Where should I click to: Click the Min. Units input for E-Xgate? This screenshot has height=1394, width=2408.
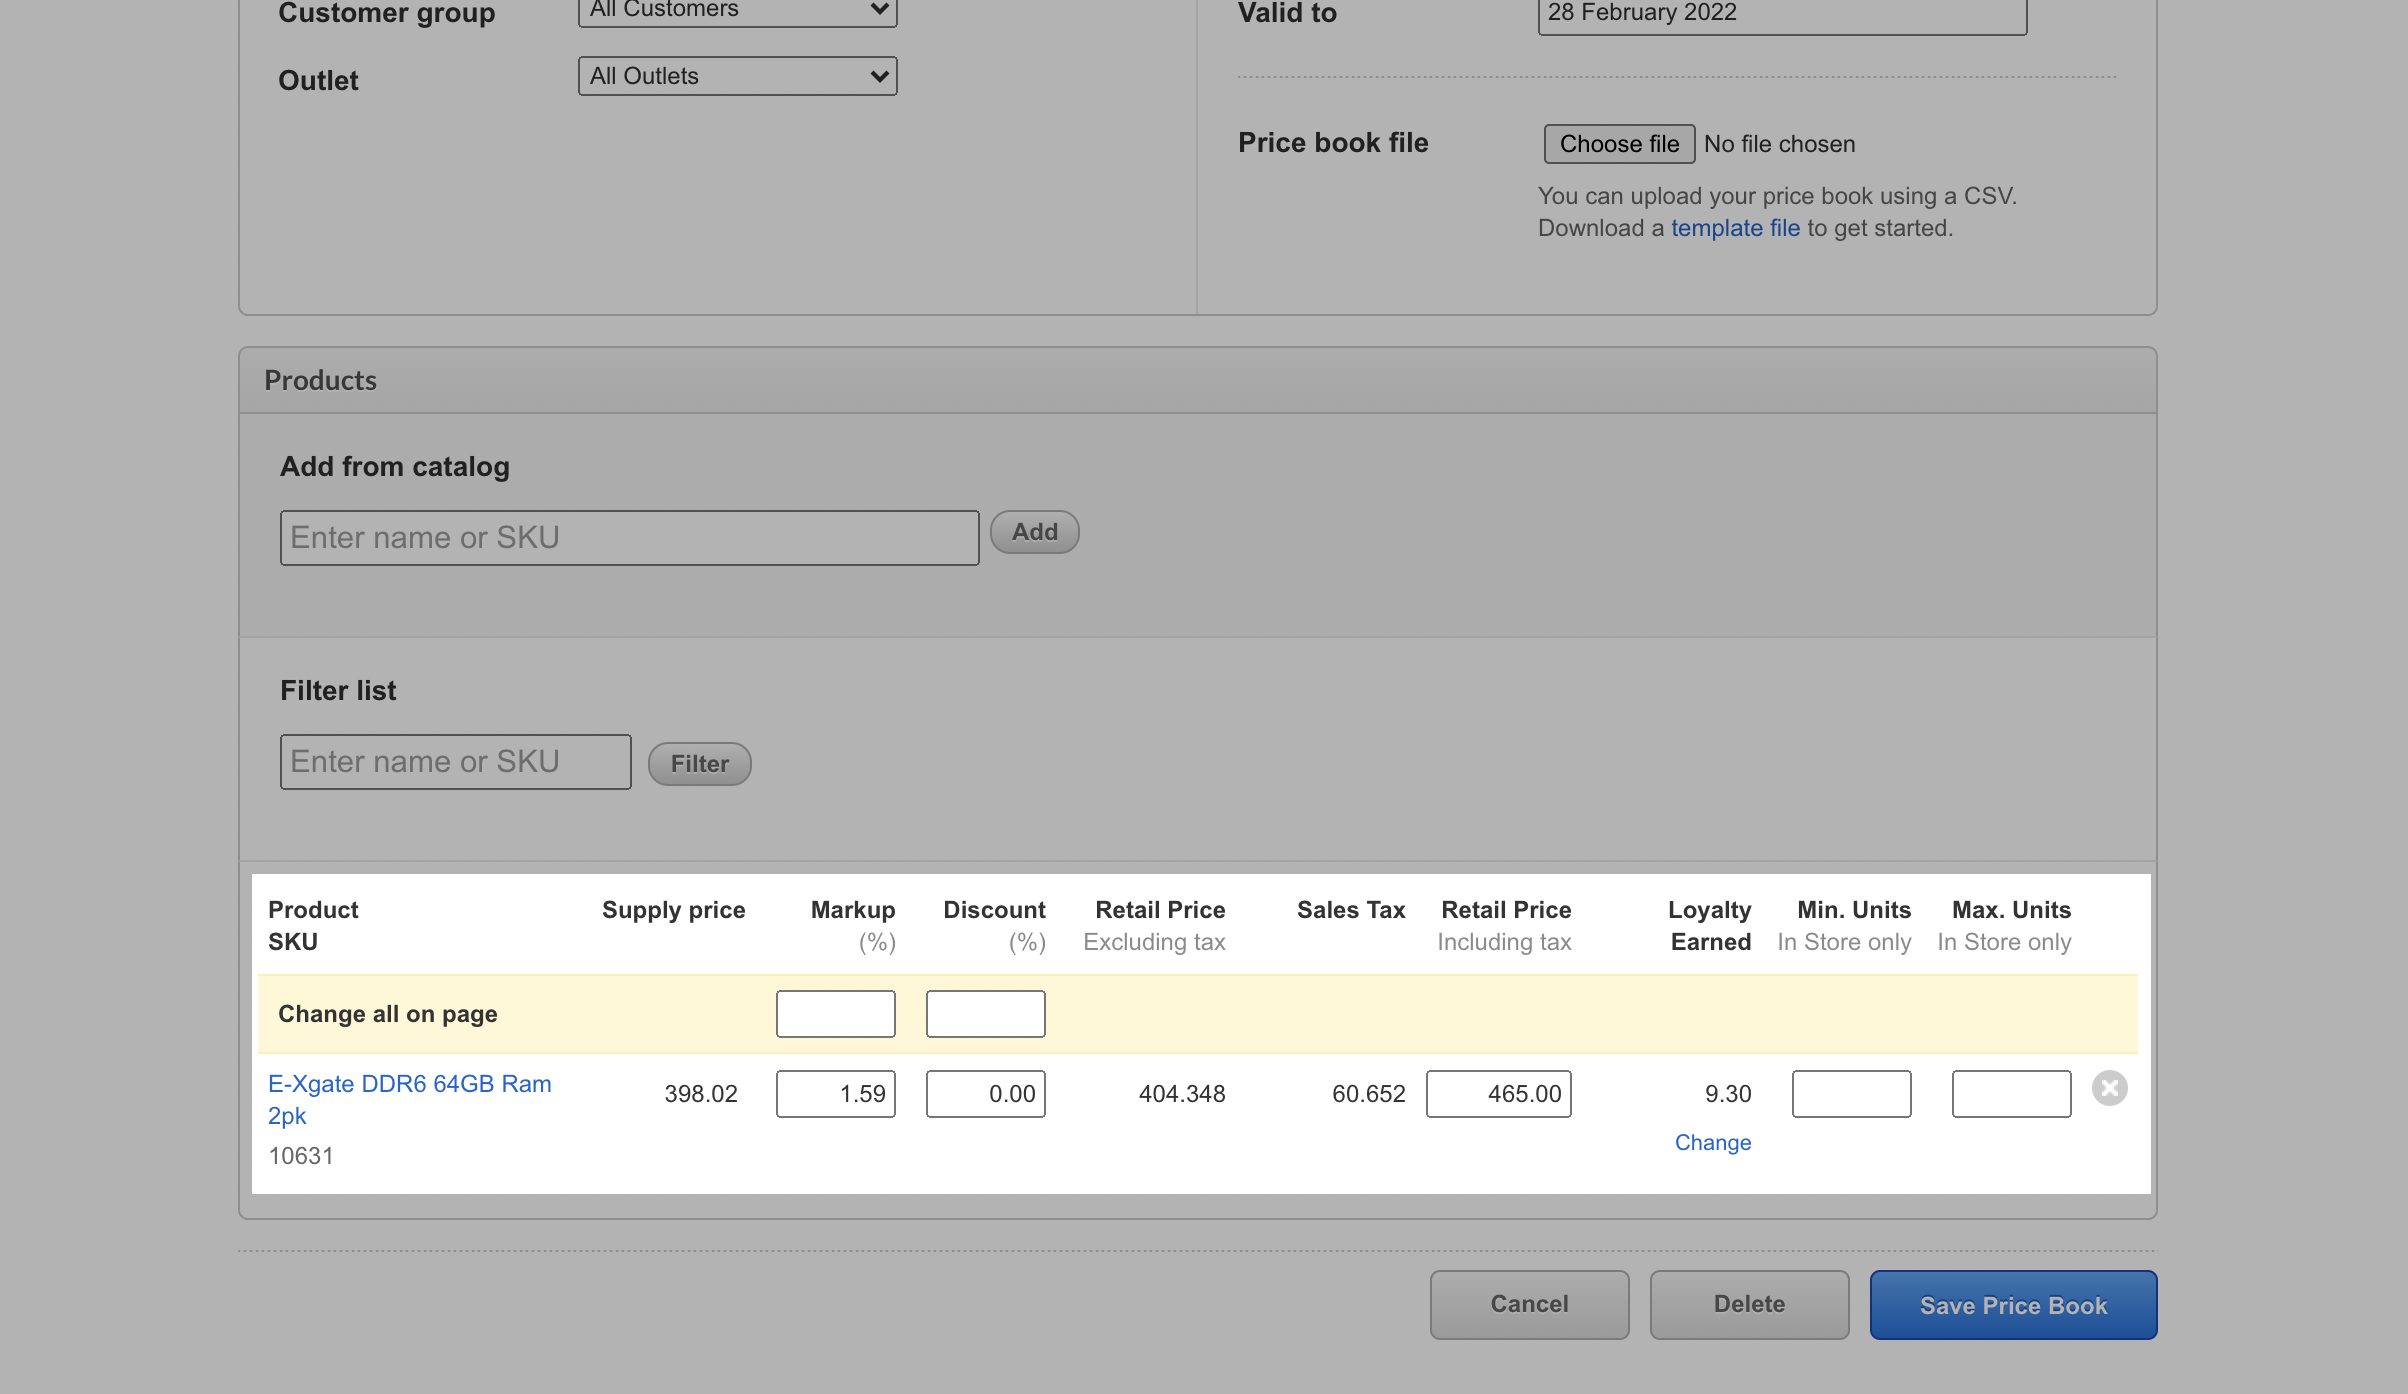pos(1851,1094)
